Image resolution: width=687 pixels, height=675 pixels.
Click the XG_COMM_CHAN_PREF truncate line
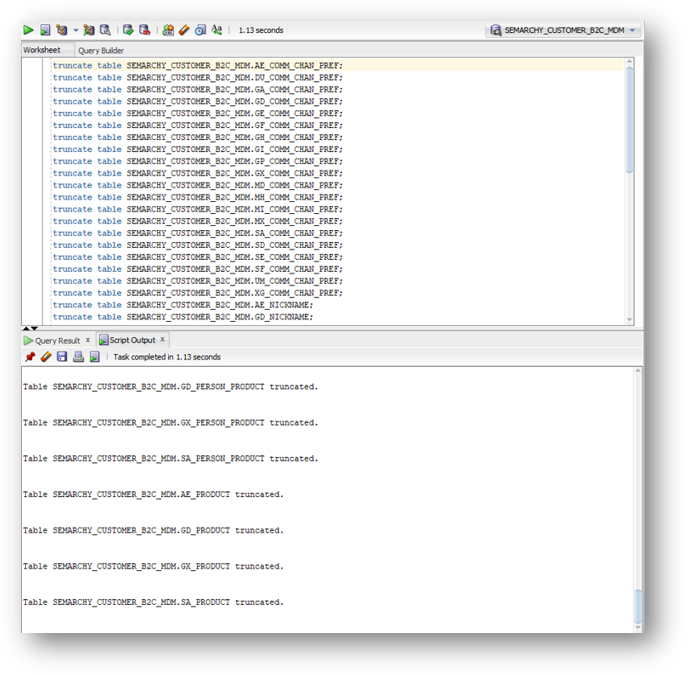(x=198, y=293)
